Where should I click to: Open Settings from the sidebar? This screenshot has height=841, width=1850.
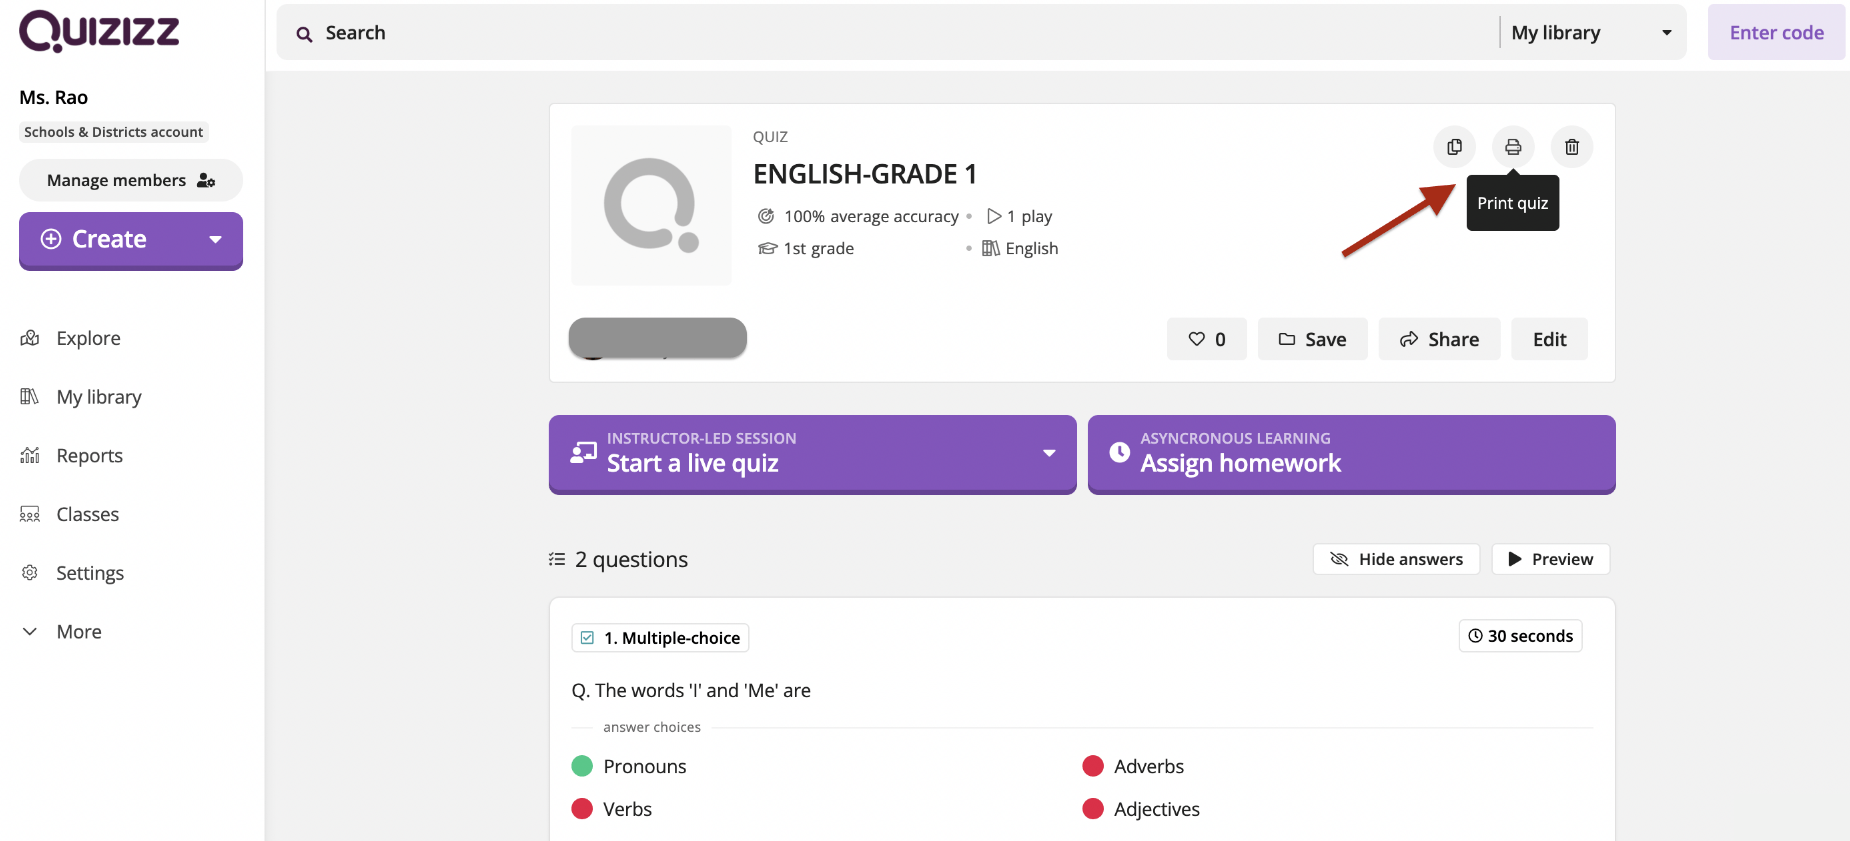coord(90,573)
